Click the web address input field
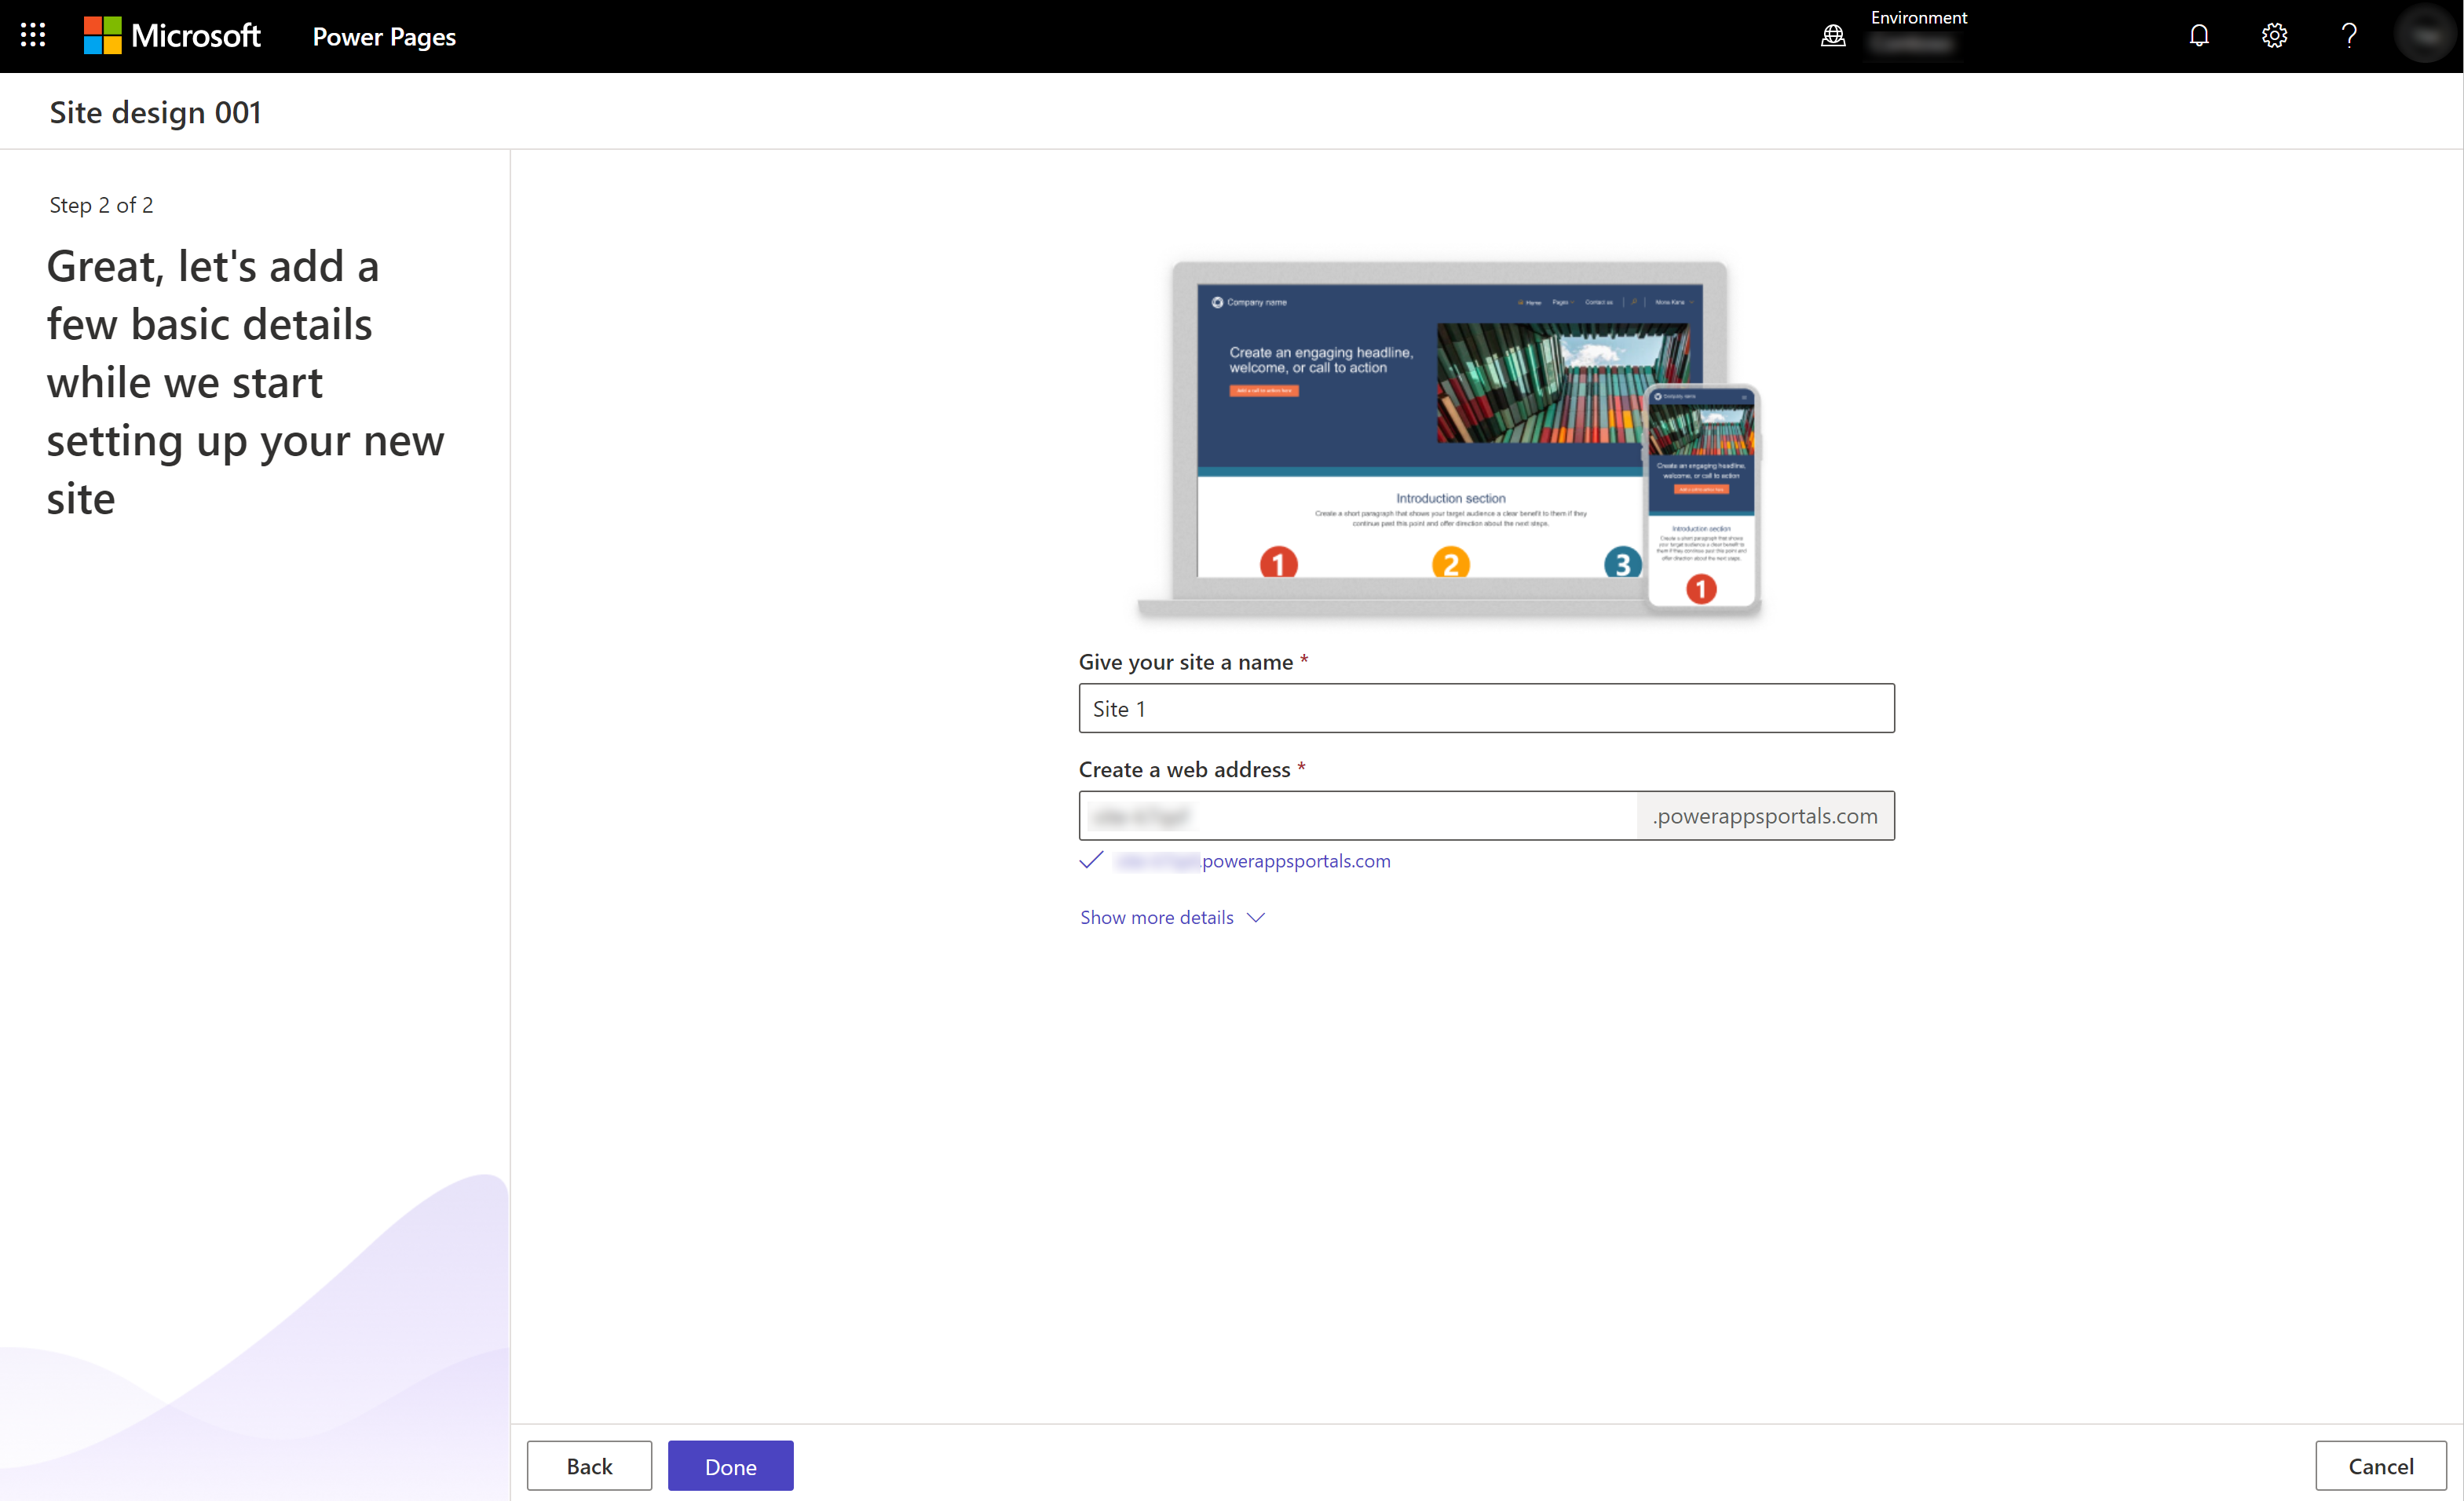 pos(1357,815)
